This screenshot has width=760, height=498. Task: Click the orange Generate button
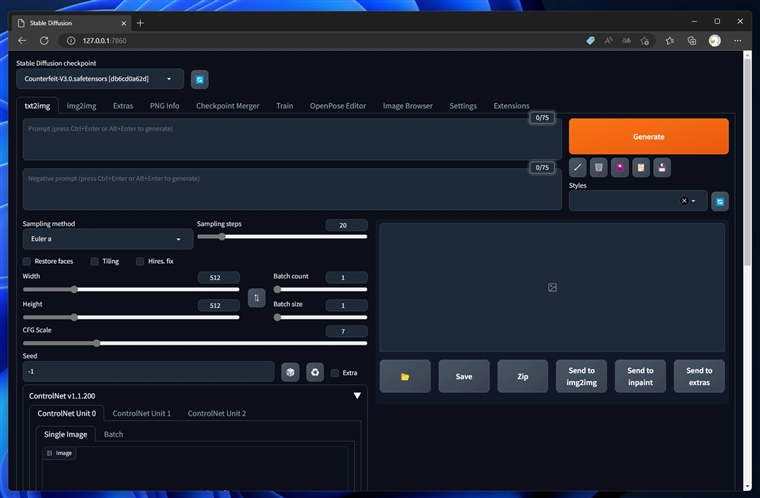649,137
